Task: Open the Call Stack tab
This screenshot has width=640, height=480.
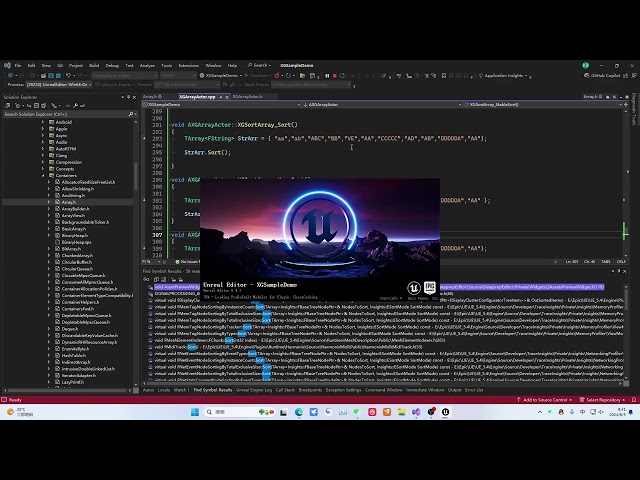Action: (285, 390)
